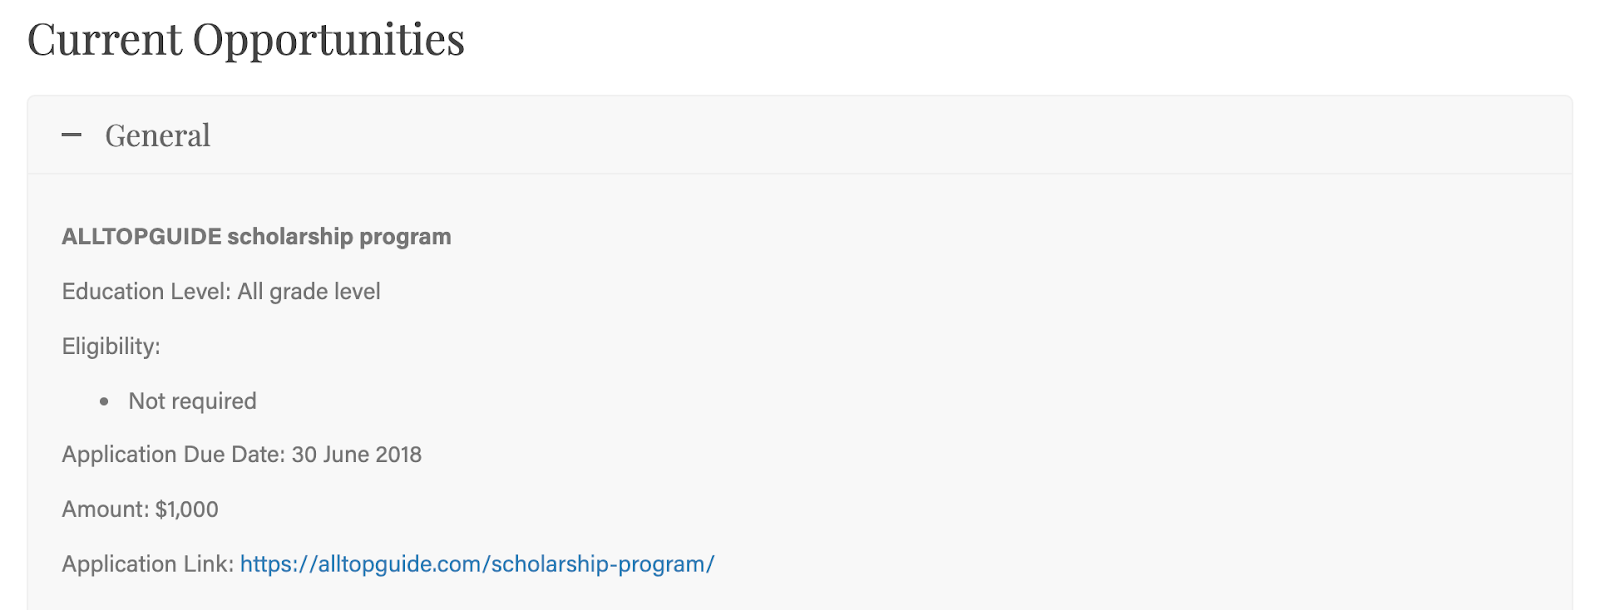Click the "2018" year in due date
The width and height of the screenshot is (1600, 610).
pos(399,455)
